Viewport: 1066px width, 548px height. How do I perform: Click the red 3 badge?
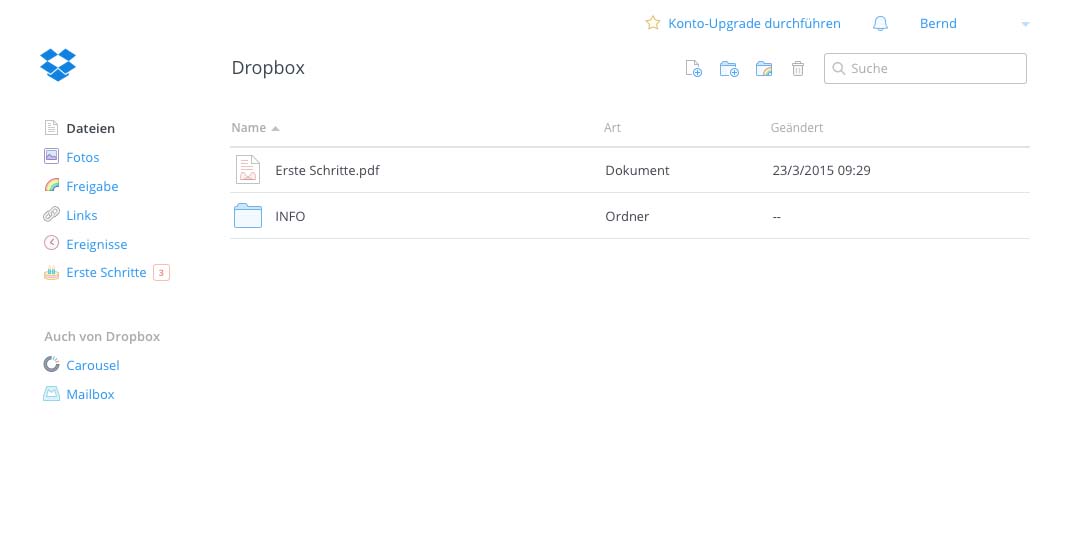[161, 273]
